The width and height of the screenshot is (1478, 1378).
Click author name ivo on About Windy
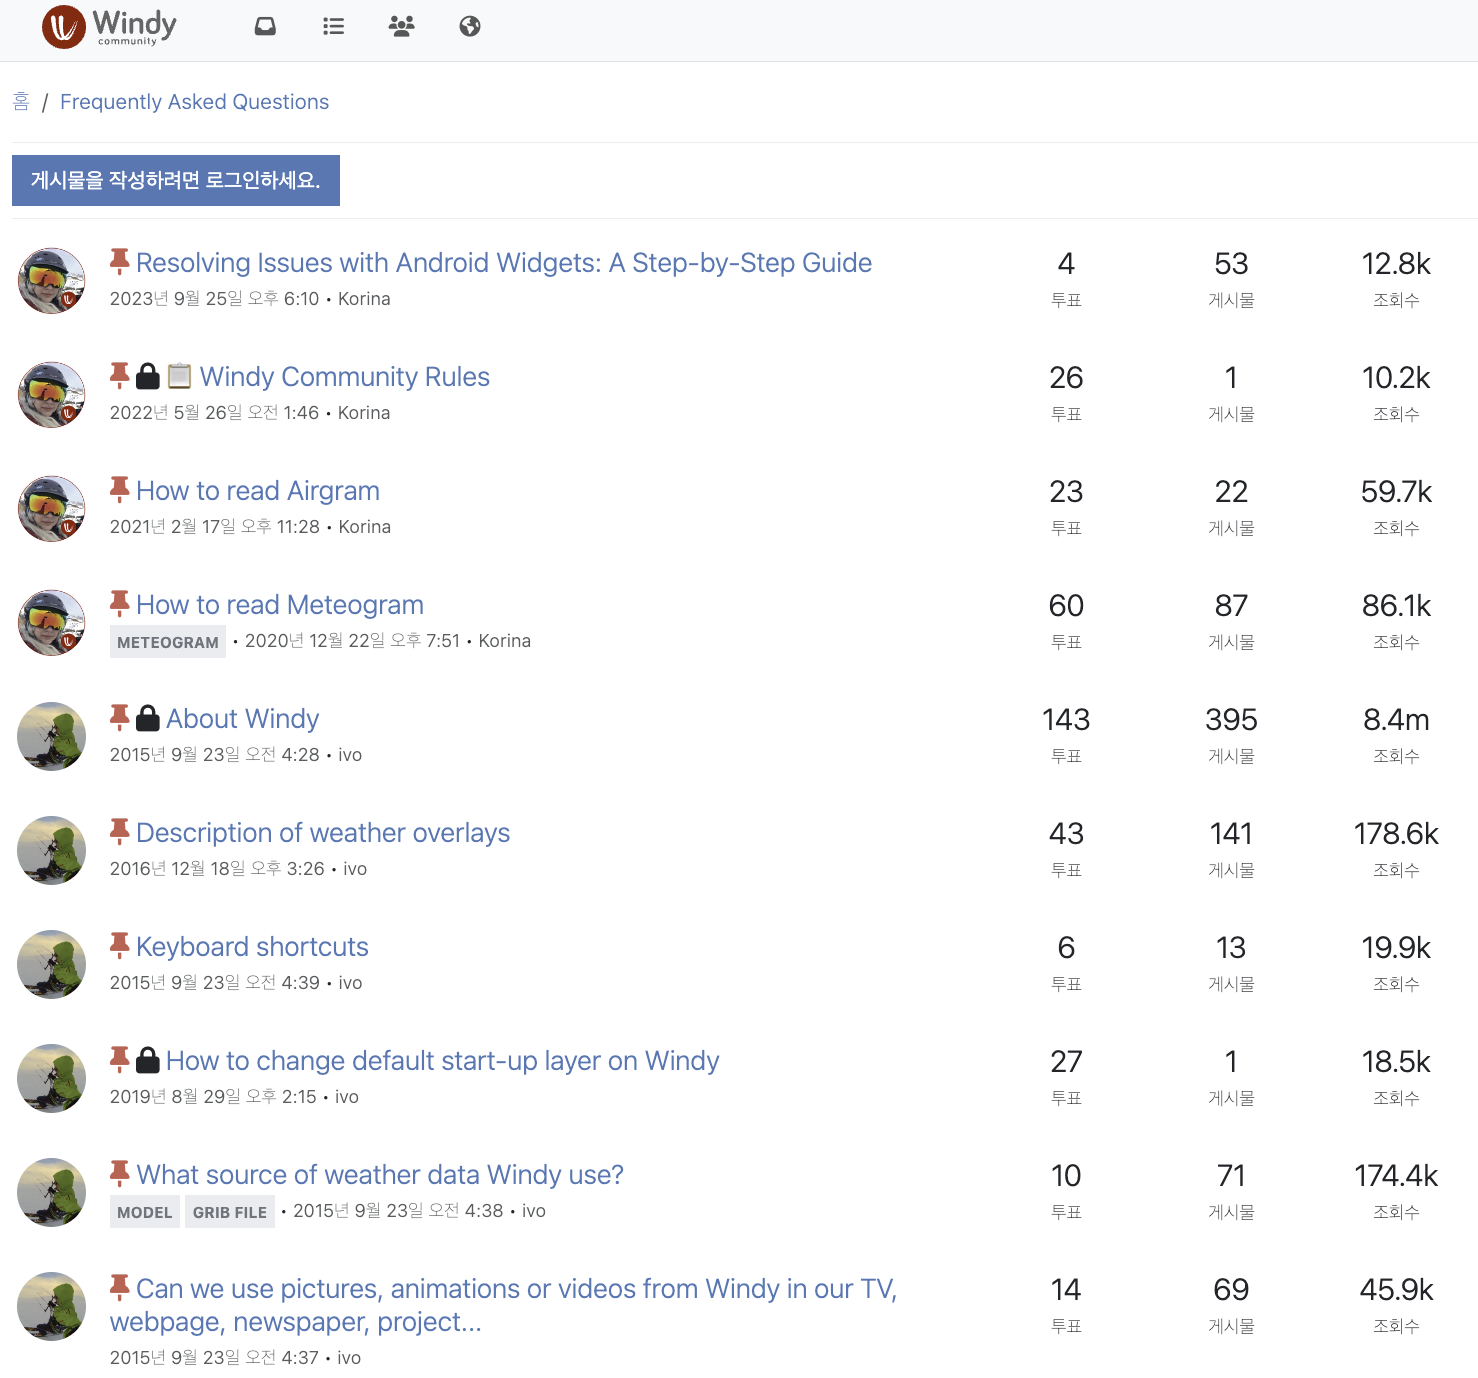tap(350, 755)
